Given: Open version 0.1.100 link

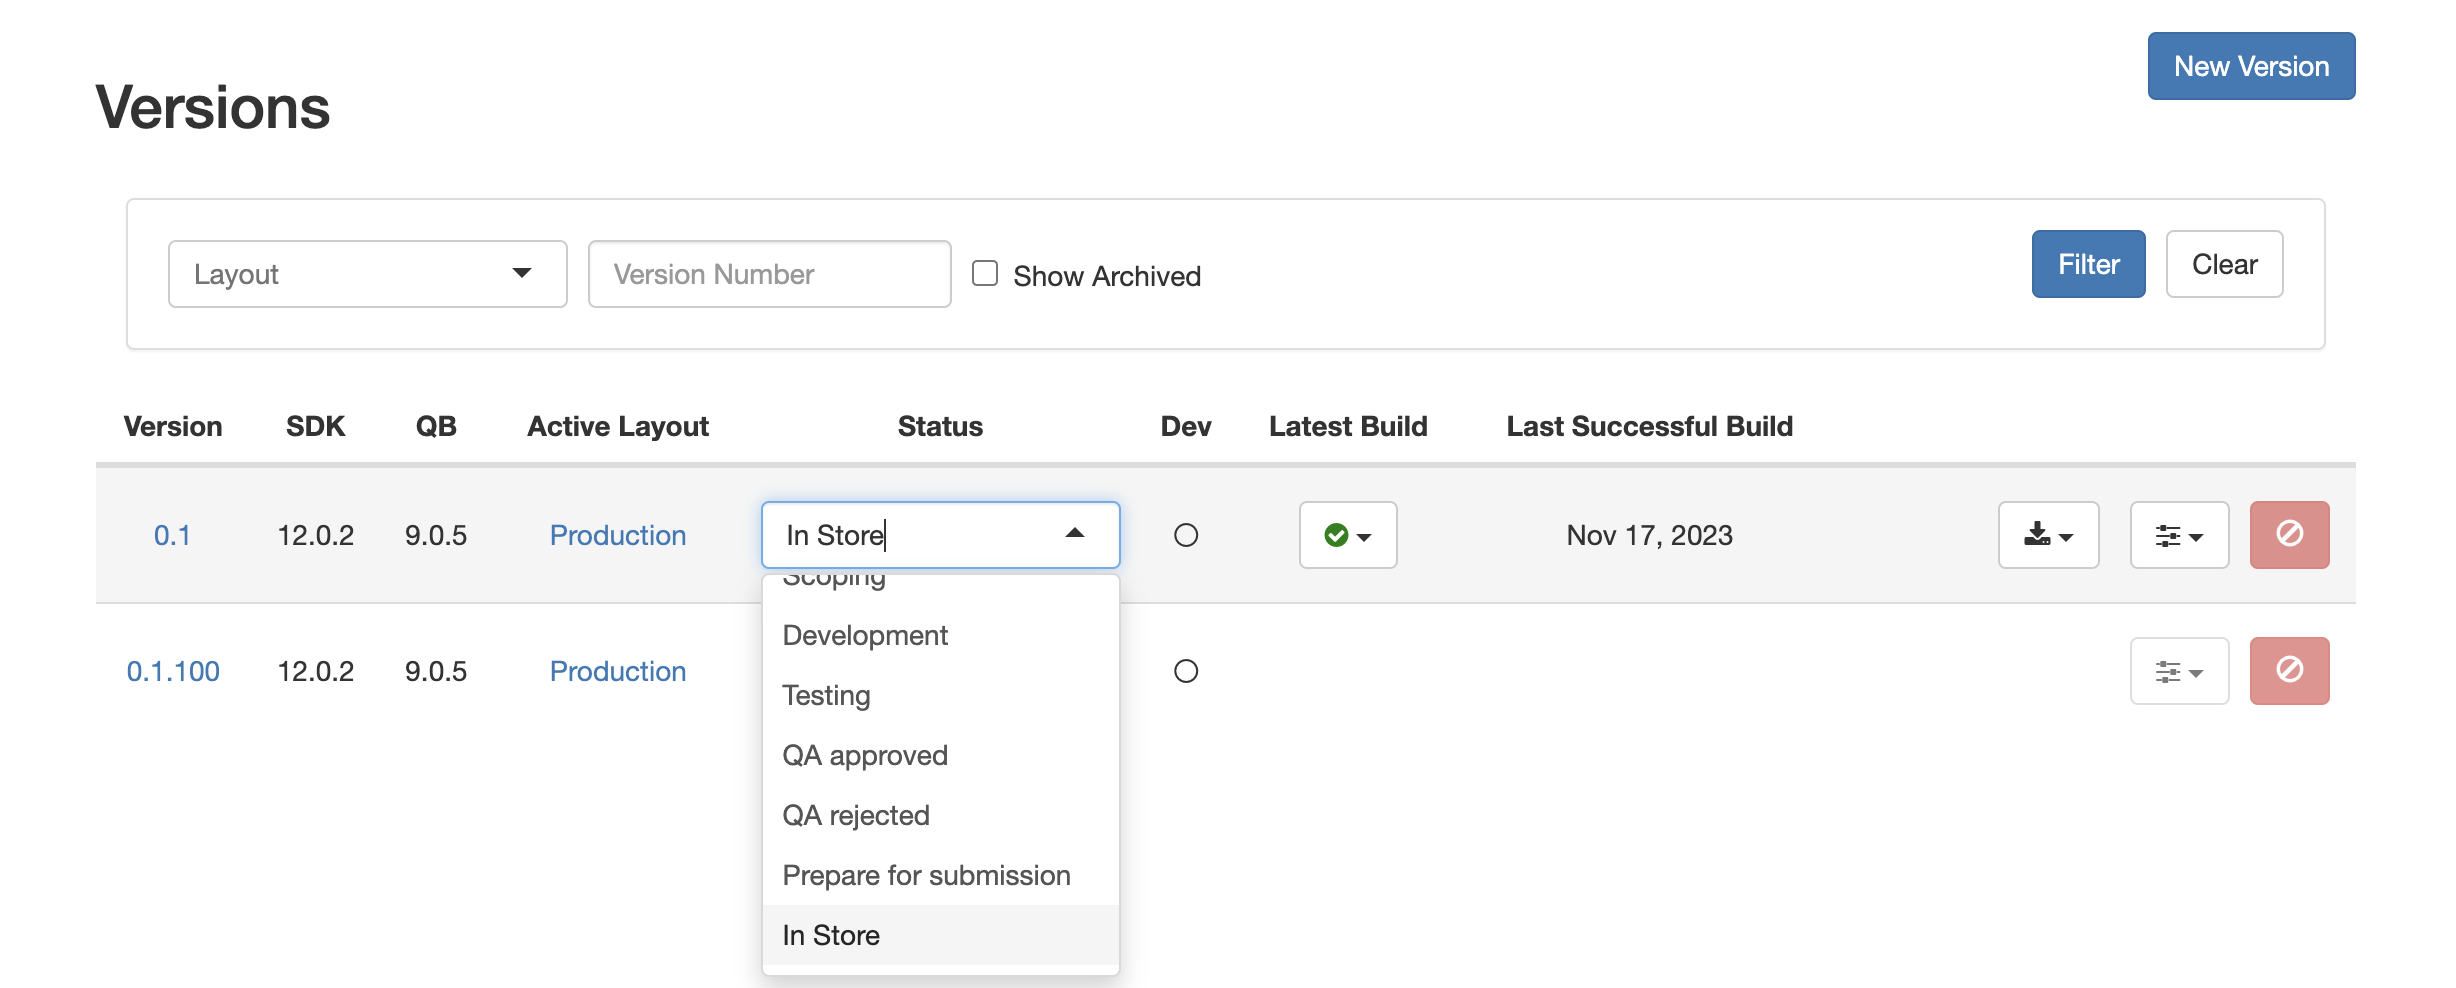Looking at the screenshot, I should [x=173, y=671].
